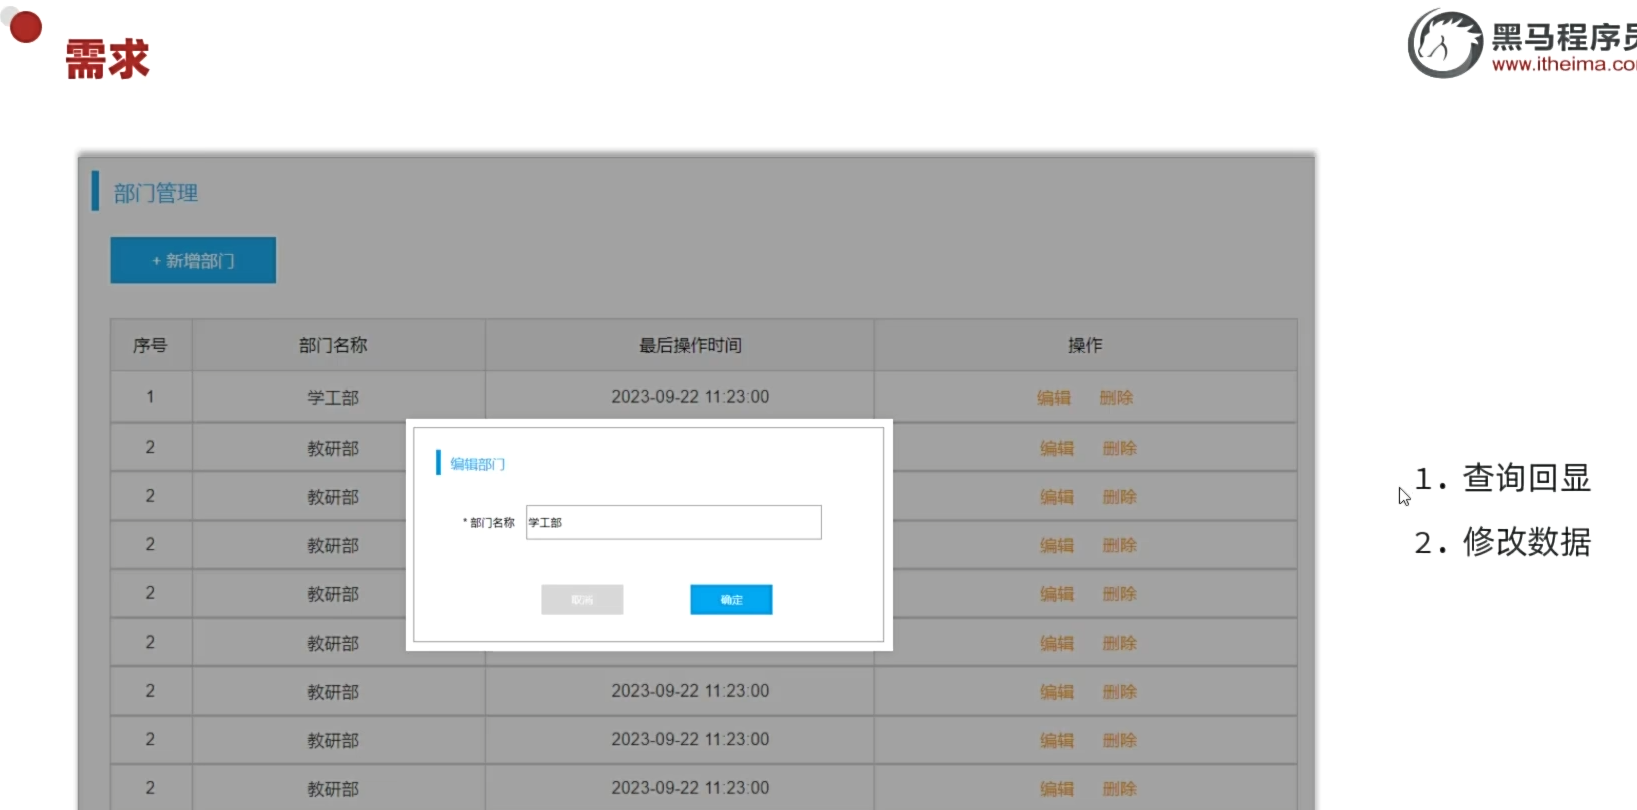Click the 编辑部门 dialog title
Image resolution: width=1637 pixels, height=810 pixels.
point(477,464)
